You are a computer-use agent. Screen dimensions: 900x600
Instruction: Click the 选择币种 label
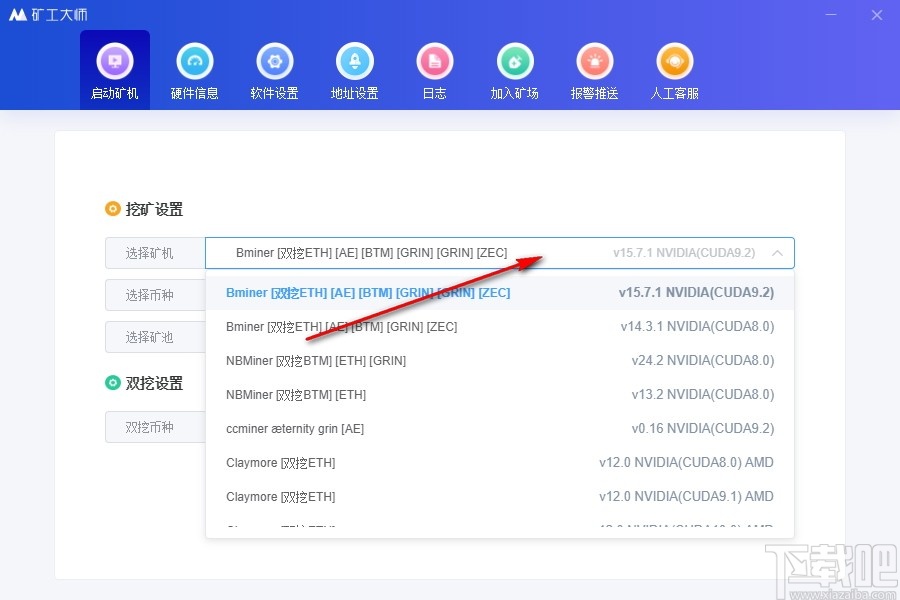click(149, 295)
